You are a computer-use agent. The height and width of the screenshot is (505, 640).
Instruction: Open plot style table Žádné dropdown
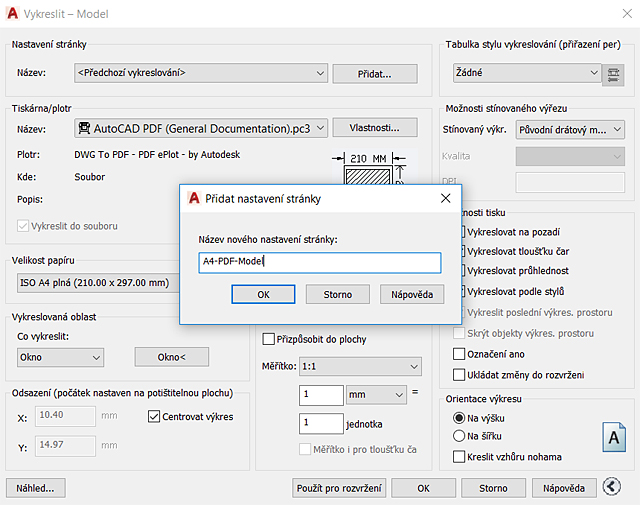(527, 73)
